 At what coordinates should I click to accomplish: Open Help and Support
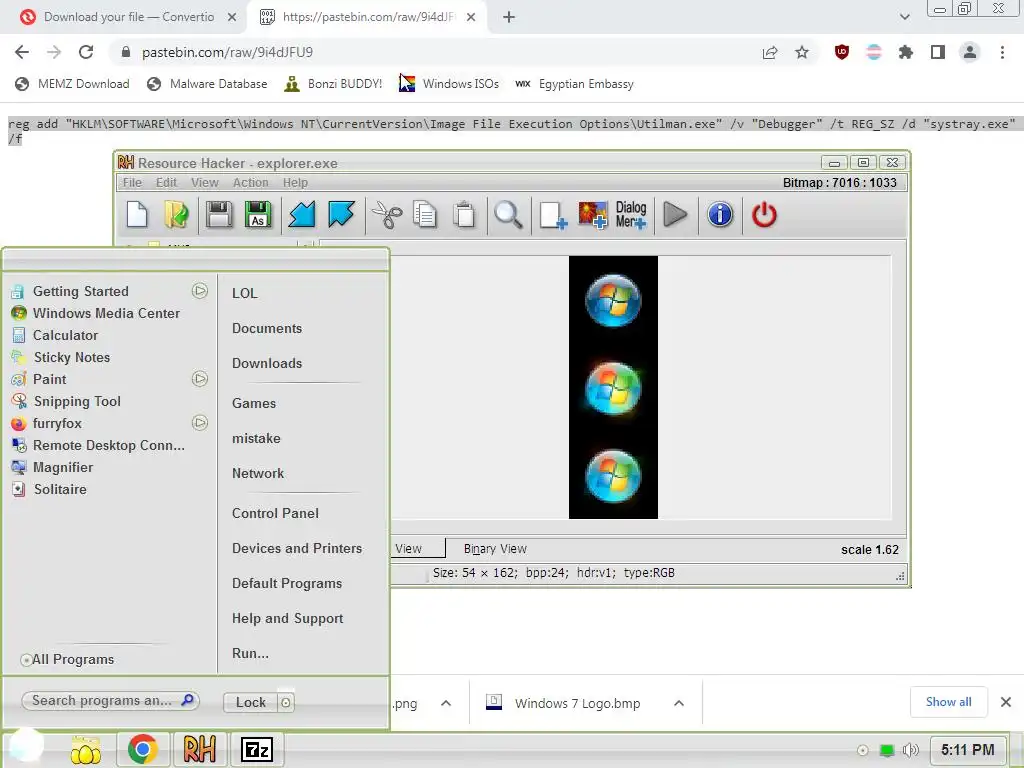coord(287,618)
